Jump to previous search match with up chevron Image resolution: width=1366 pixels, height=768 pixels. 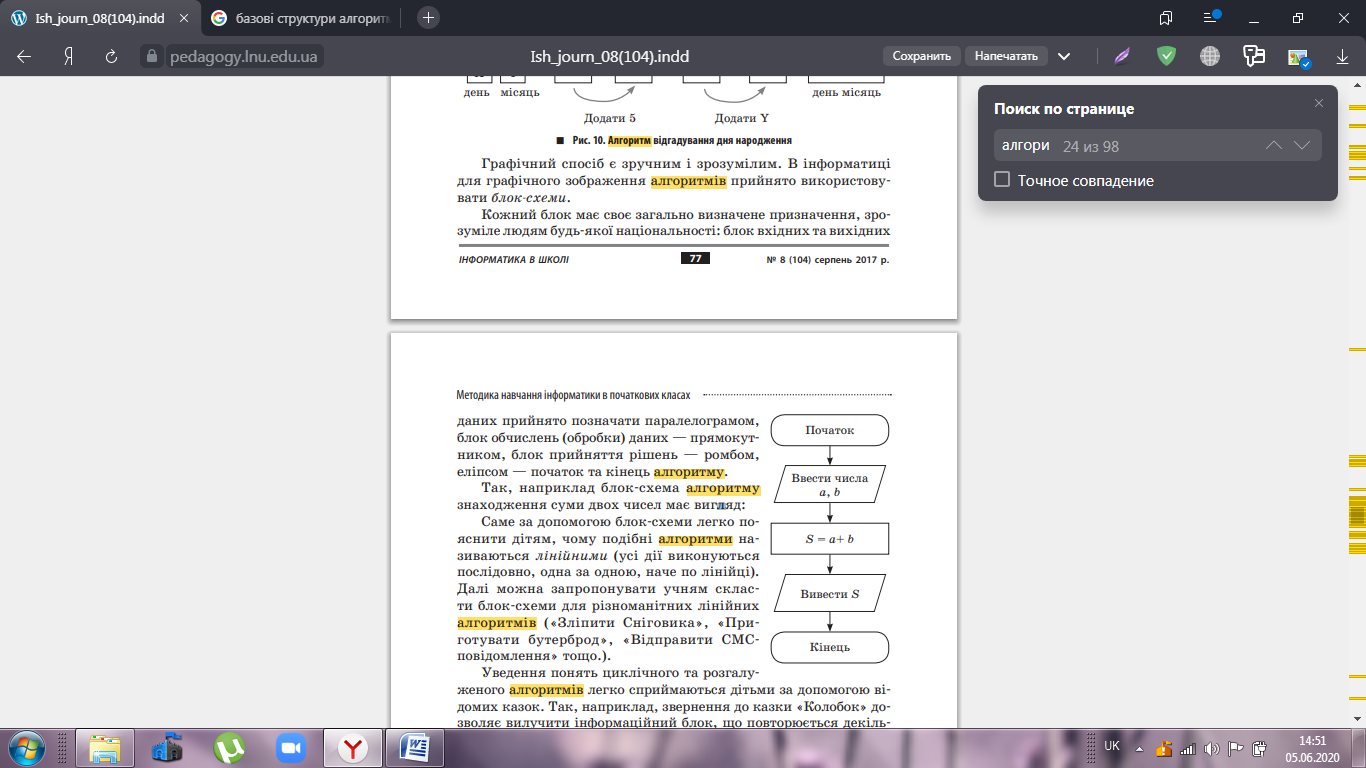pyautogui.click(x=1273, y=146)
